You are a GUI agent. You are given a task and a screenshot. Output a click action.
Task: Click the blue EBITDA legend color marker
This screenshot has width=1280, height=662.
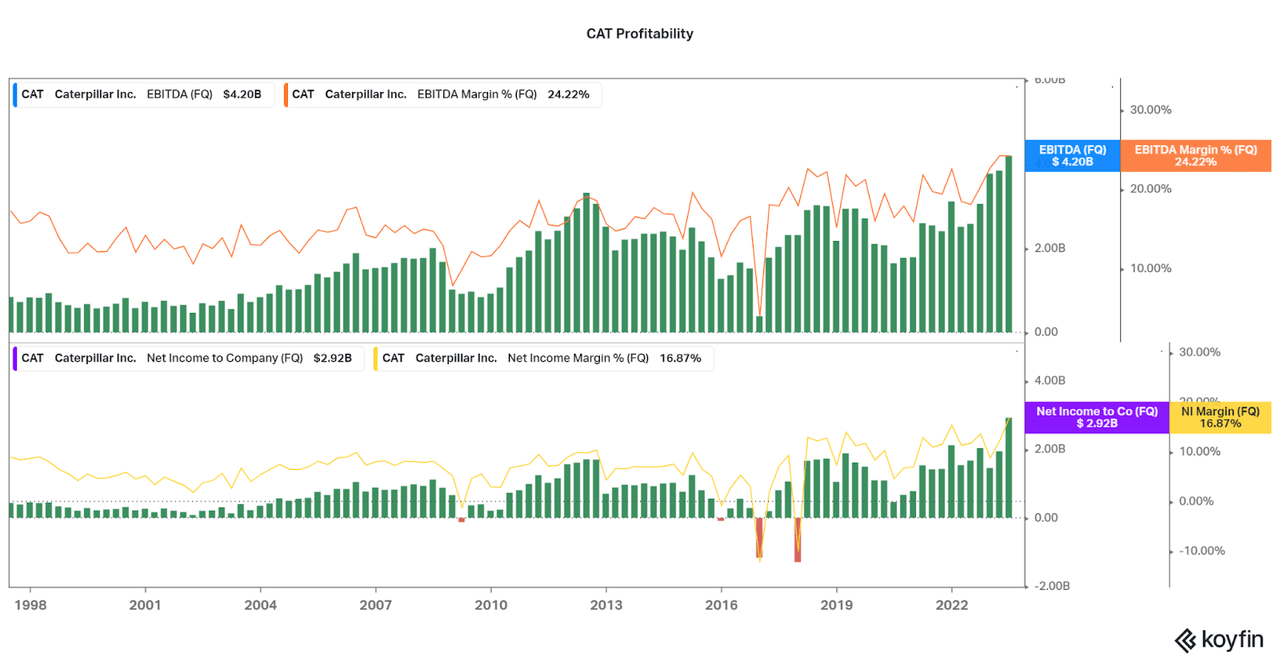pyautogui.click(x=15, y=94)
